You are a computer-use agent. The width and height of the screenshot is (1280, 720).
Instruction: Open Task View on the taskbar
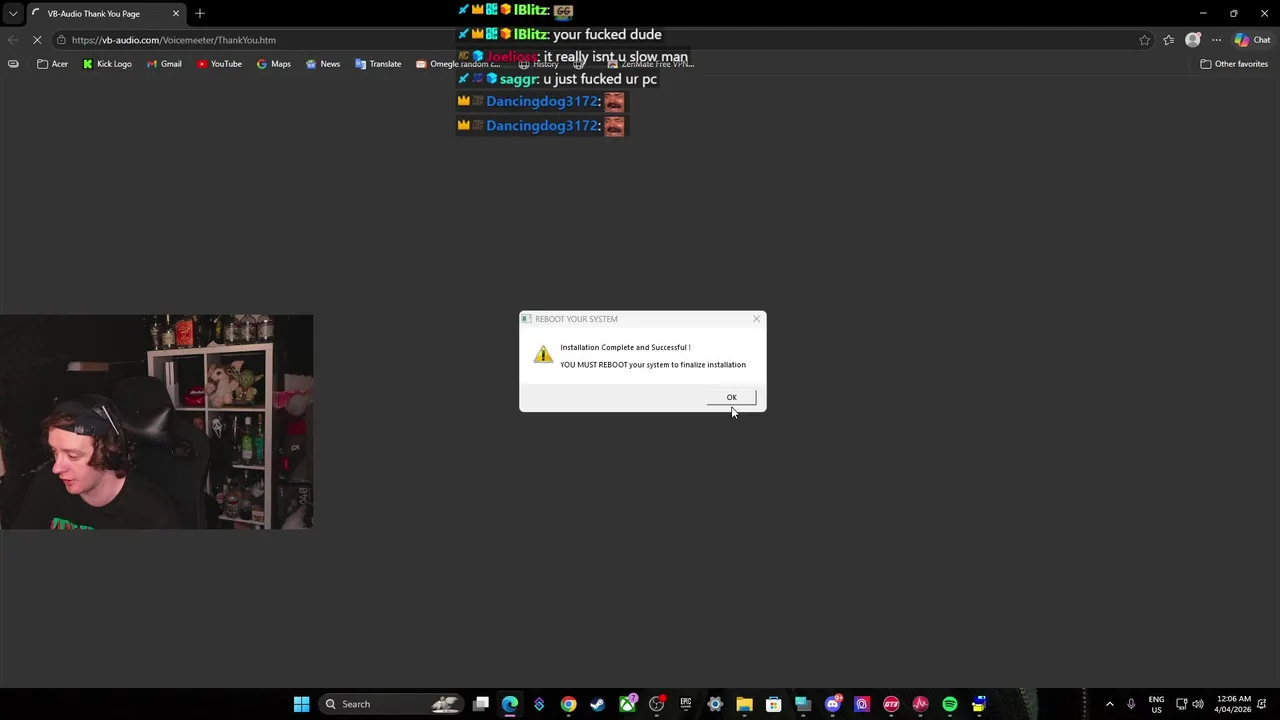point(481,704)
